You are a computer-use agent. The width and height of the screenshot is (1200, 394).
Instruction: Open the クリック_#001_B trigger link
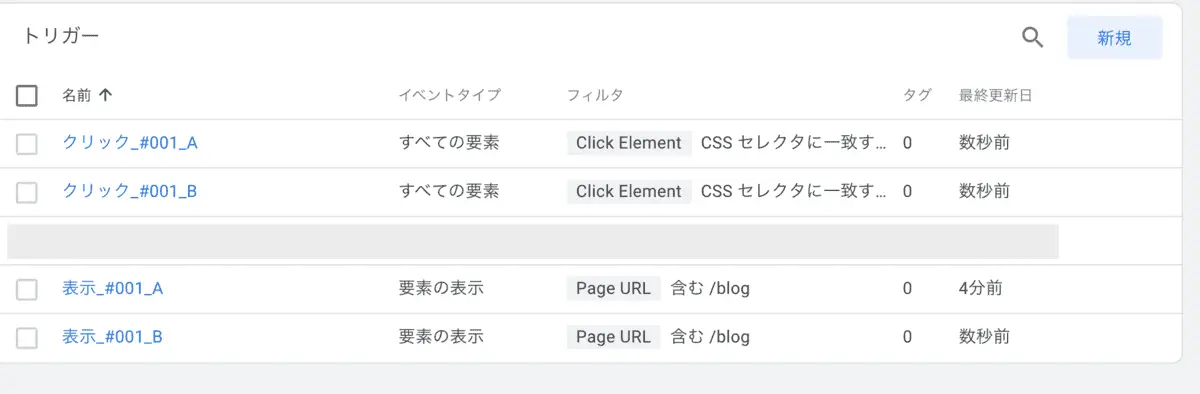(130, 191)
